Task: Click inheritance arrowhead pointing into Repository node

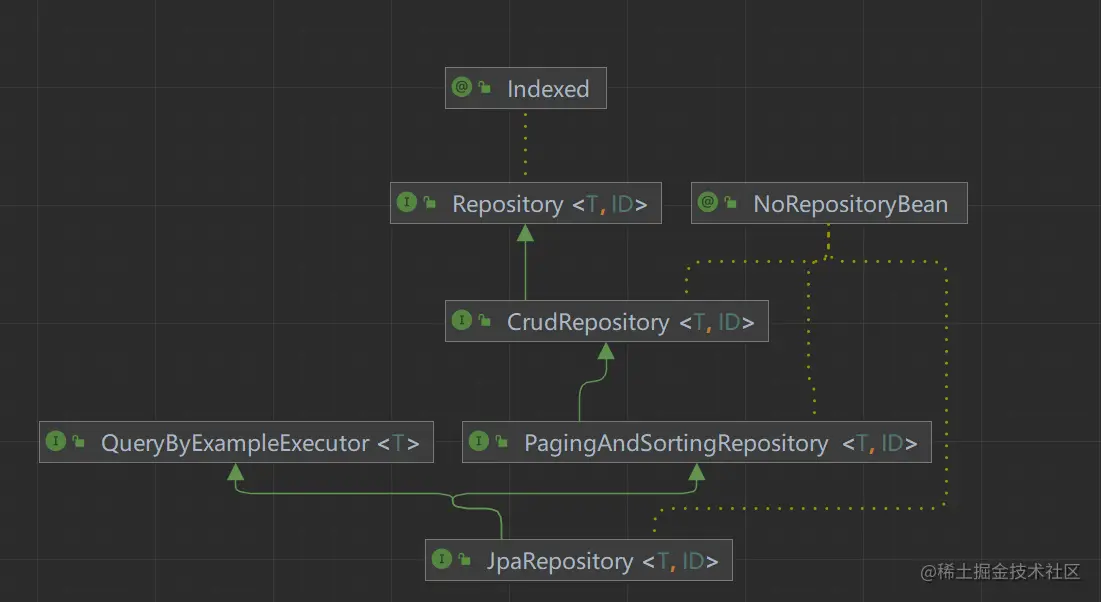Action: coord(525,233)
